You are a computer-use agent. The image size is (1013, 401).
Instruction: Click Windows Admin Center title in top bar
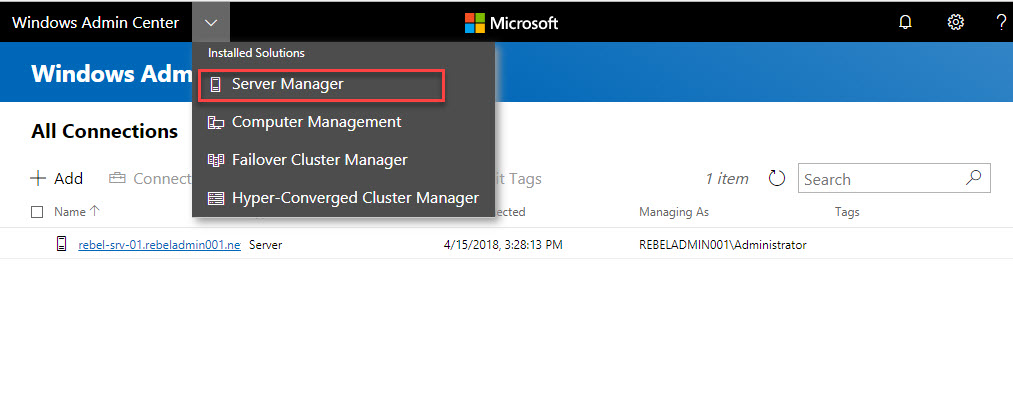coord(96,23)
